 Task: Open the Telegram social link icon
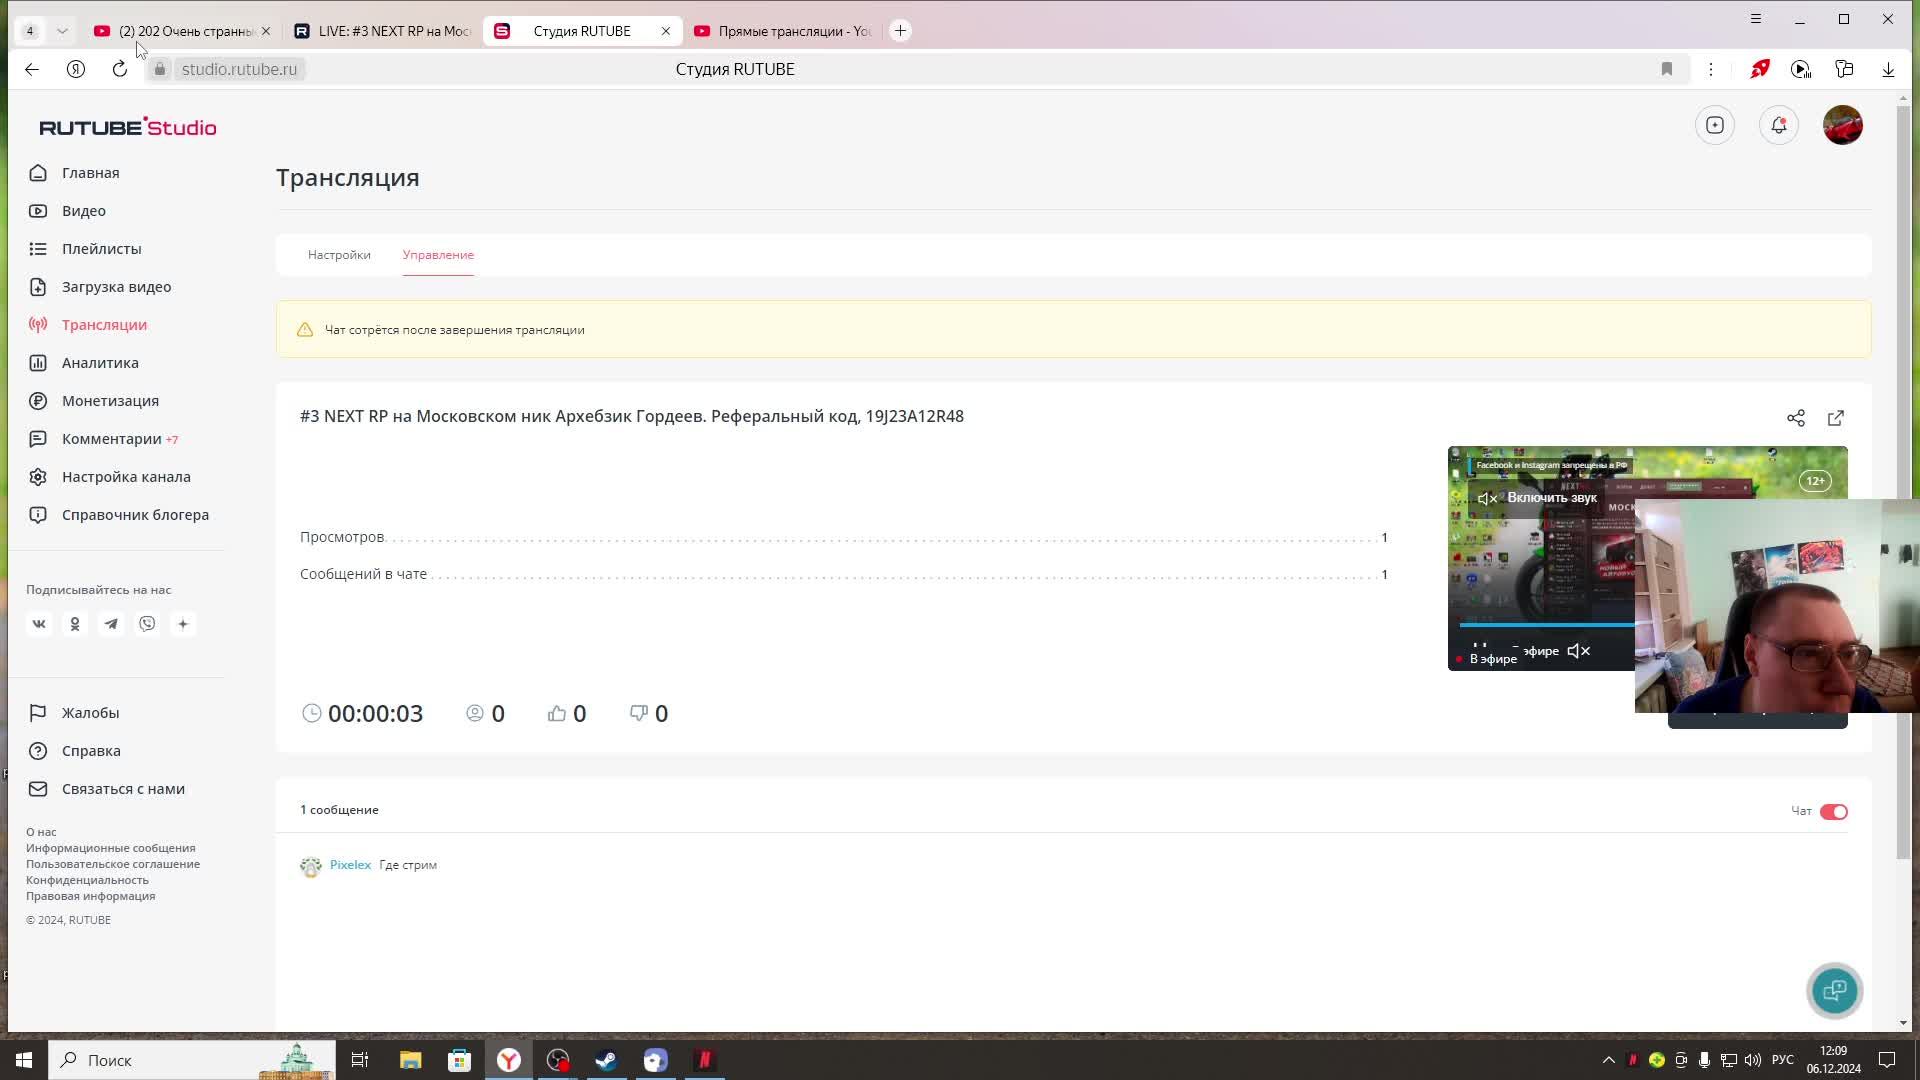[x=111, y=624]
